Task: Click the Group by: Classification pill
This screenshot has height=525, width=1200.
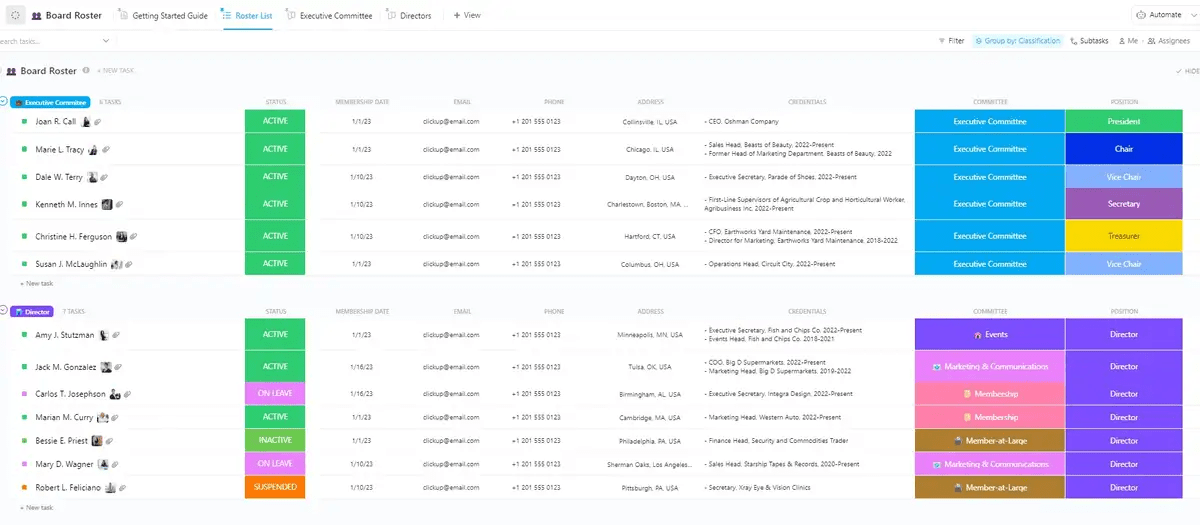Action: pyautogui.click(x=1017, y=41)
